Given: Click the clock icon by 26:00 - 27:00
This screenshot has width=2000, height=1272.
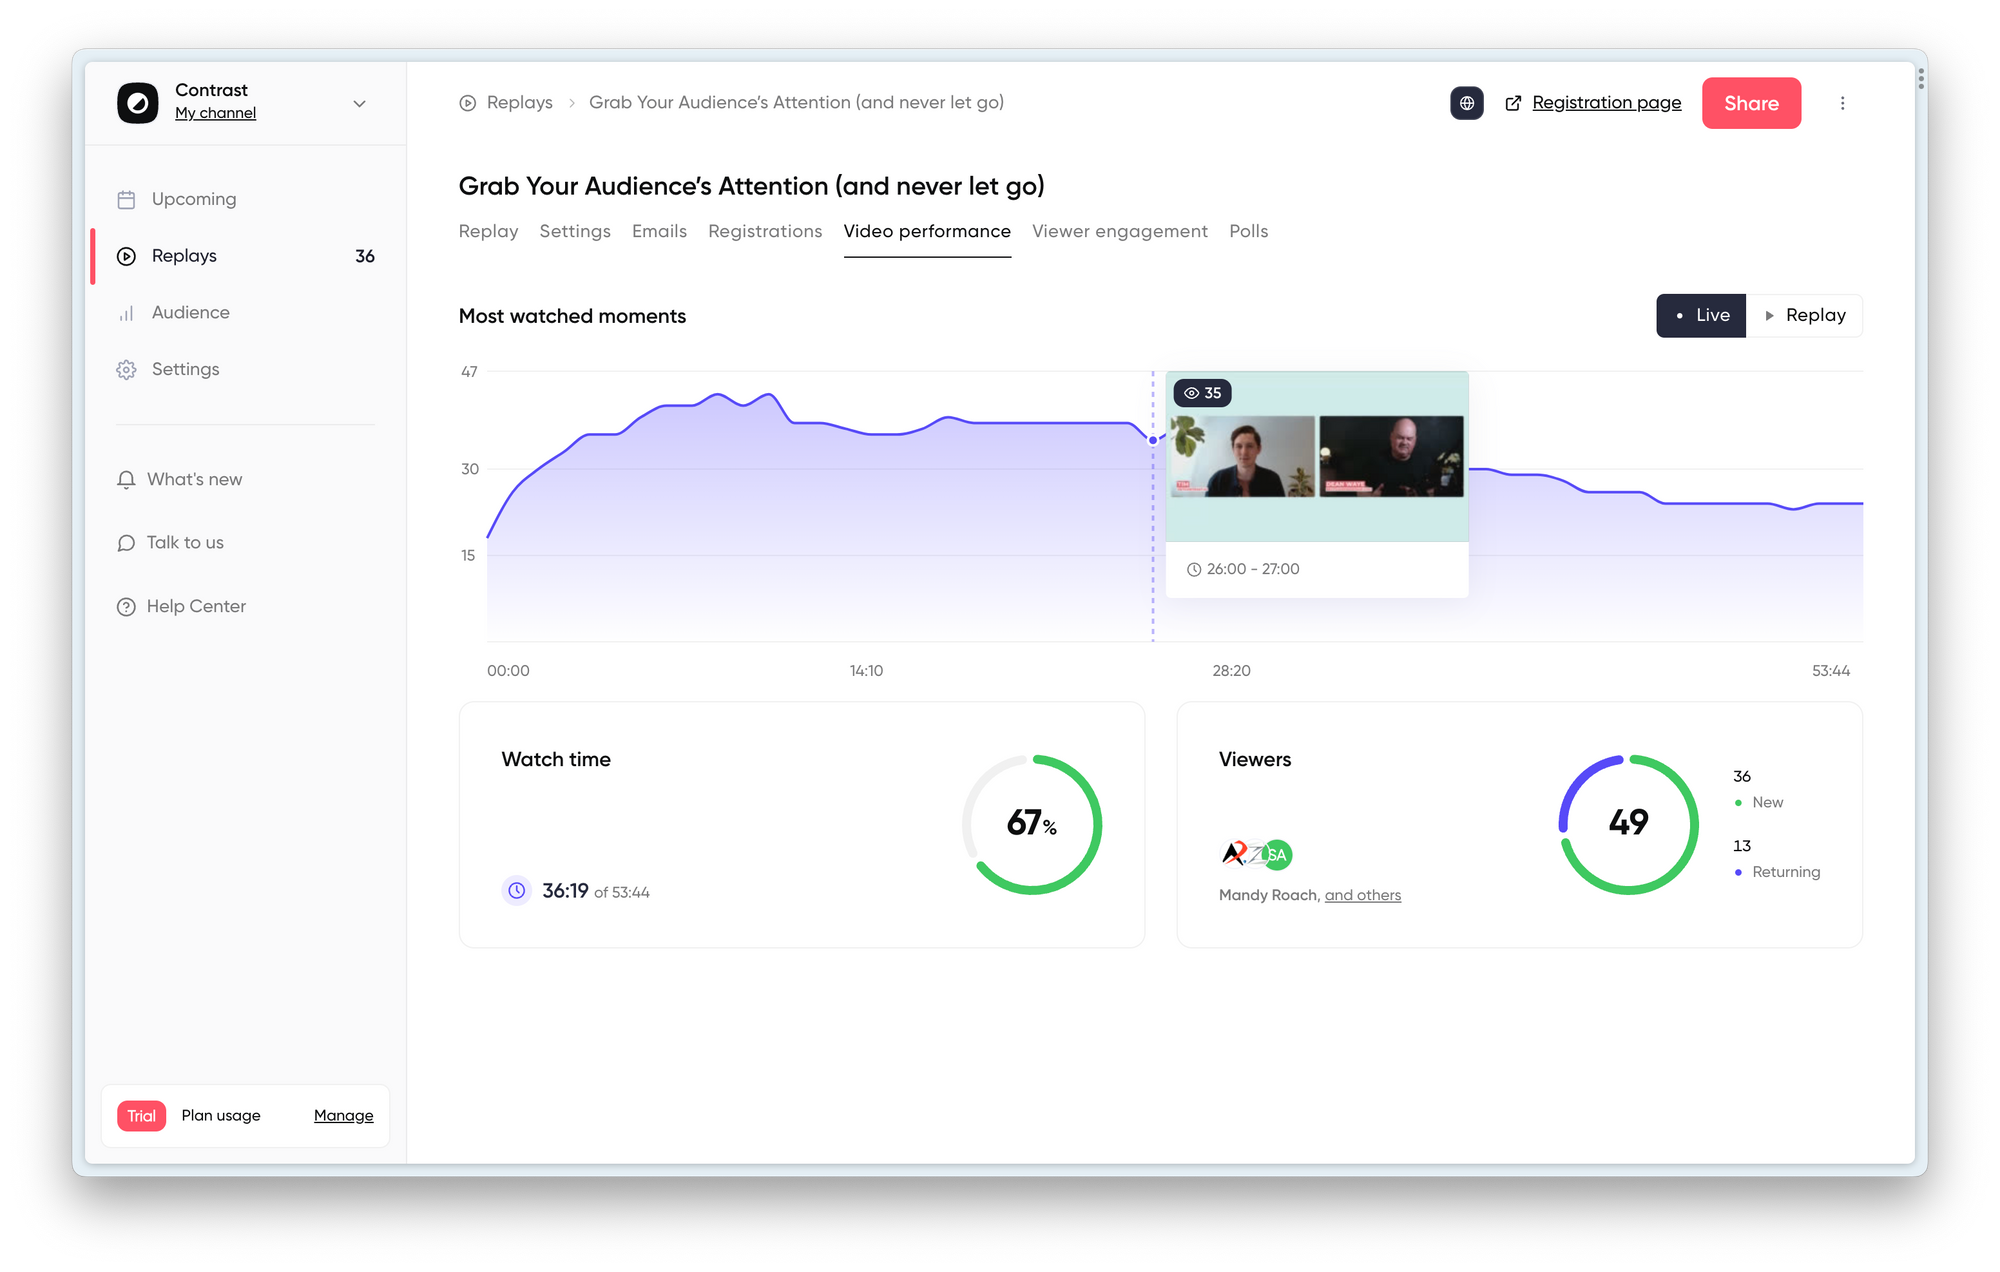Looking at the screenshot, I should pyautogui.click(x=1193, y=570).
